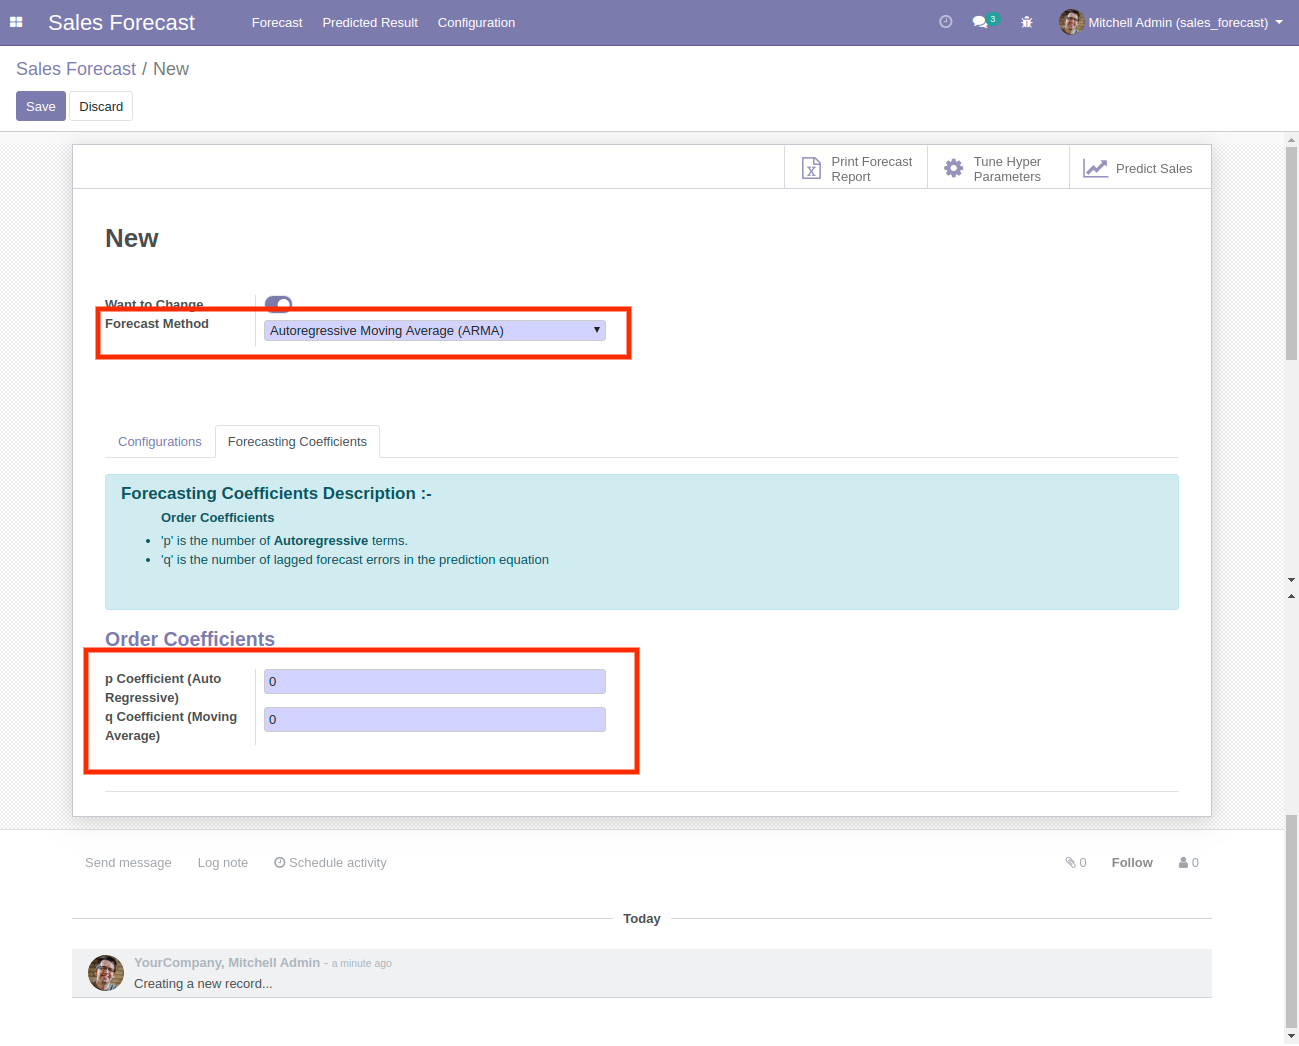
Task: Open the conversations chat bubble icon
Action: point(980,22)
